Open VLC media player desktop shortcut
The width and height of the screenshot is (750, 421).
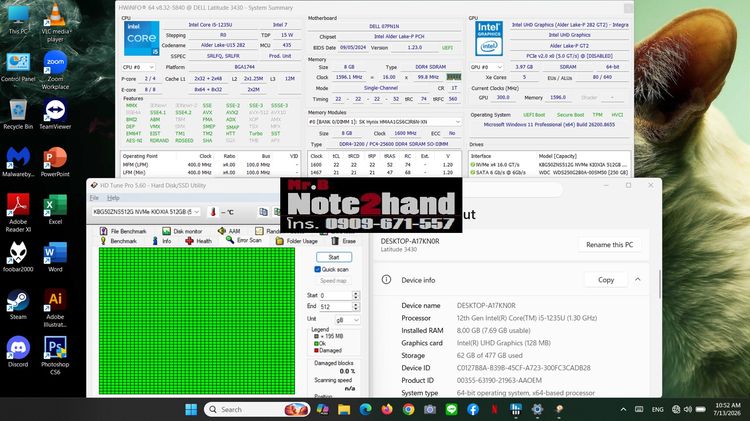(x=55, y=22)
